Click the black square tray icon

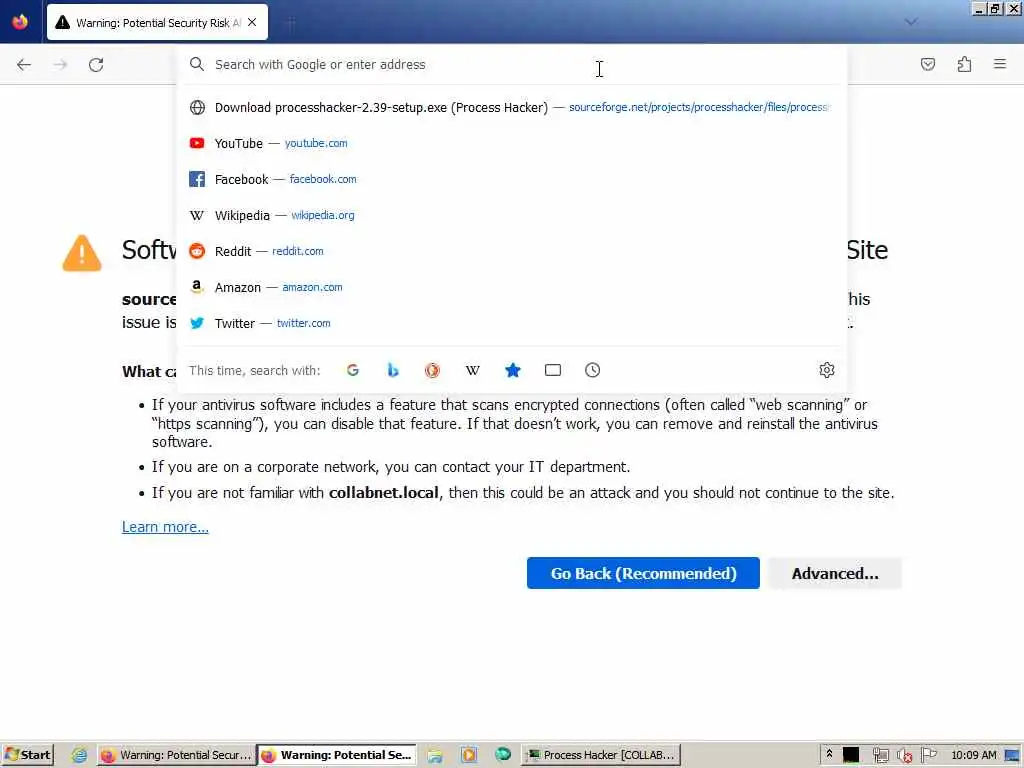(851, 756)
